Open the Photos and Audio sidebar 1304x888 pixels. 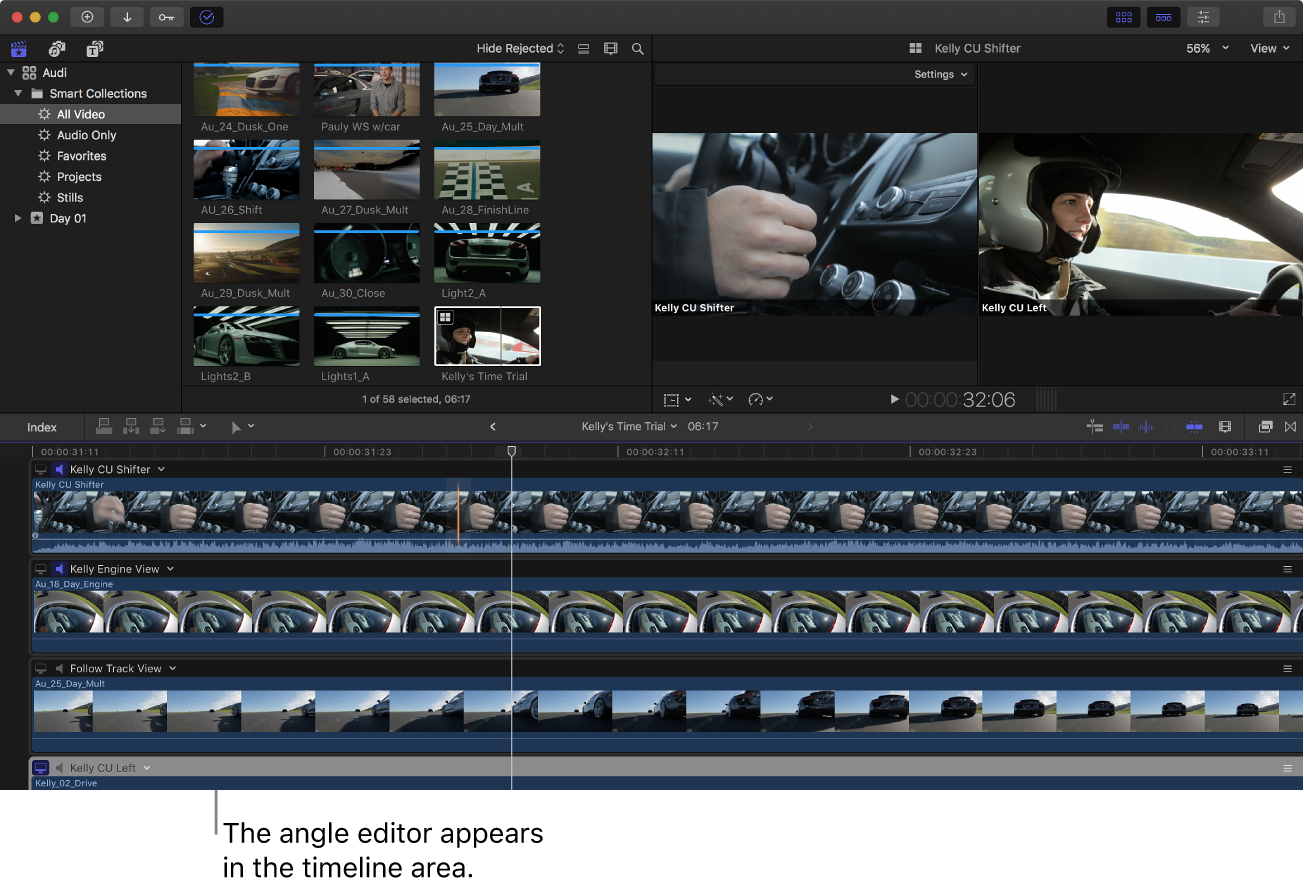click(x=57, y=48)
